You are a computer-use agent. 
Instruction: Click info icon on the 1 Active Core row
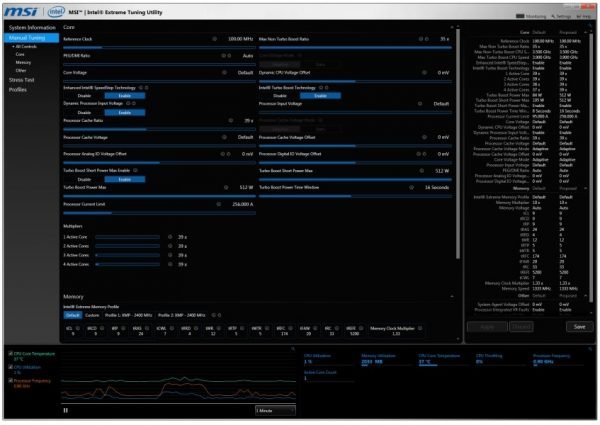170,237
